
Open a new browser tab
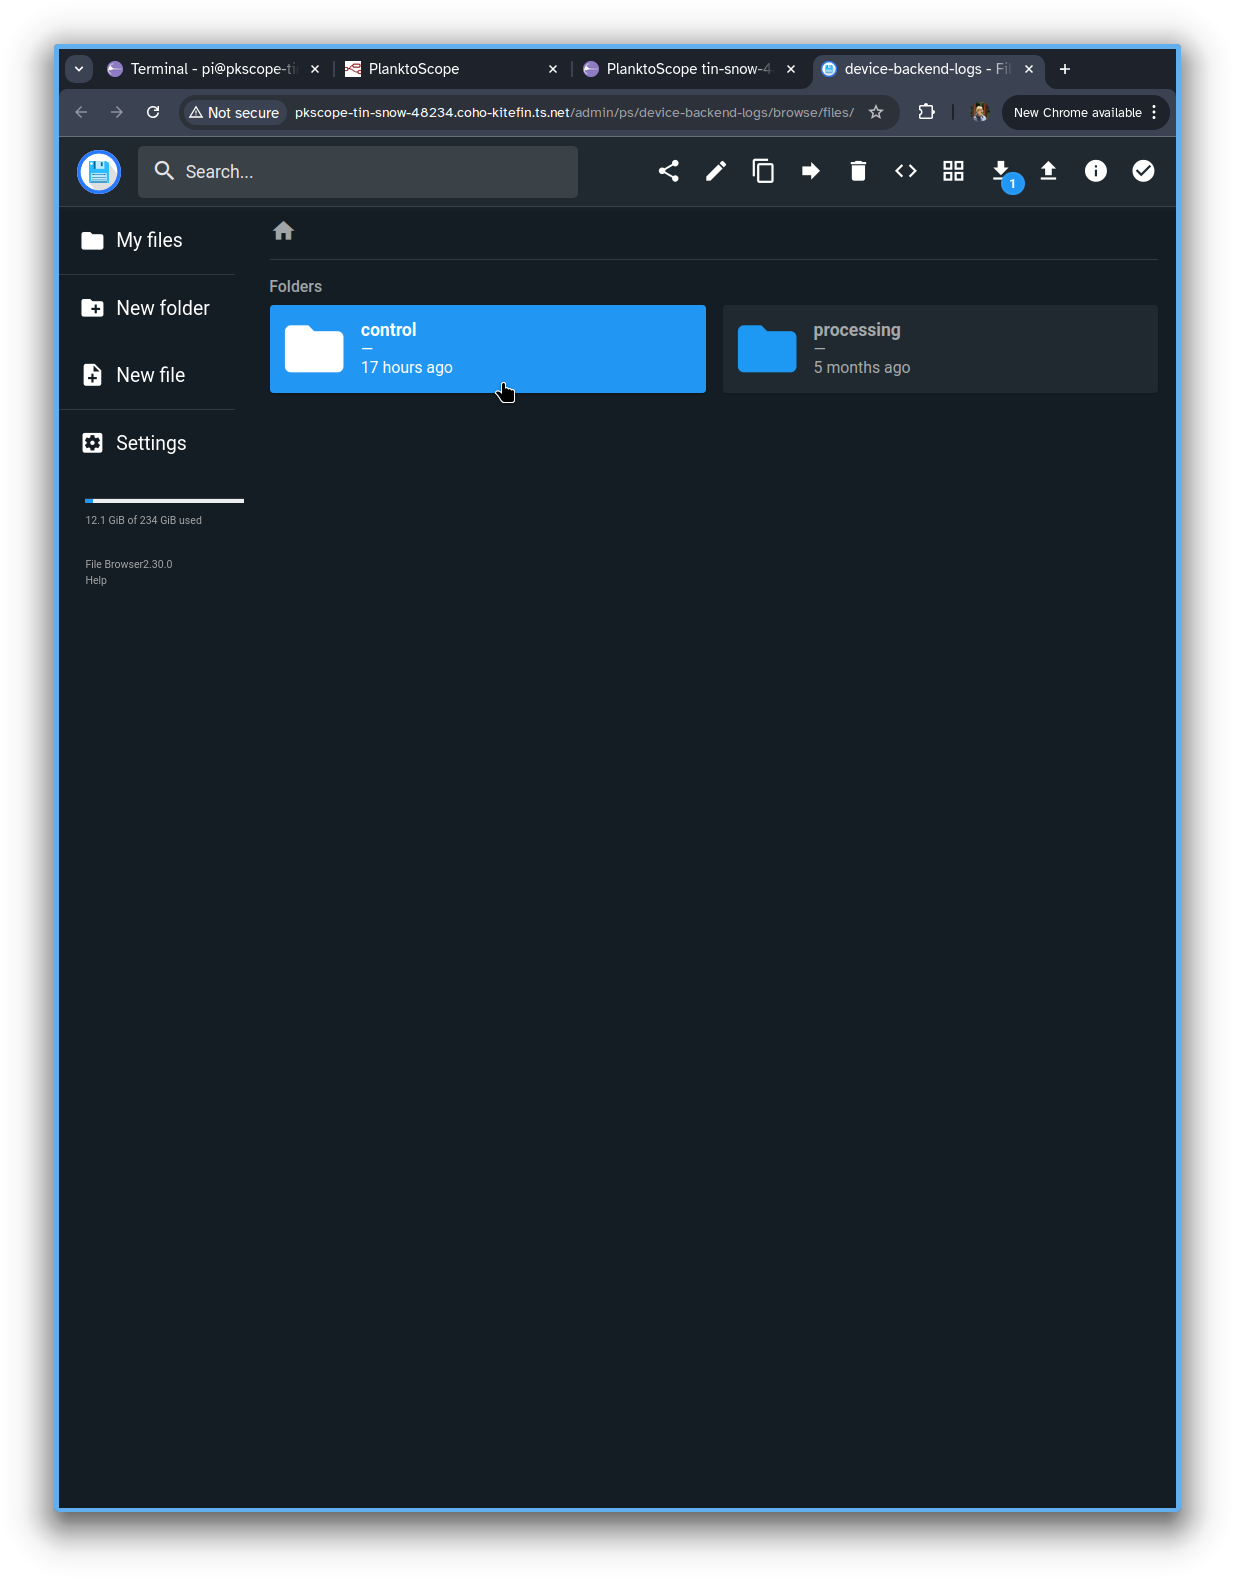[1065, 69]
